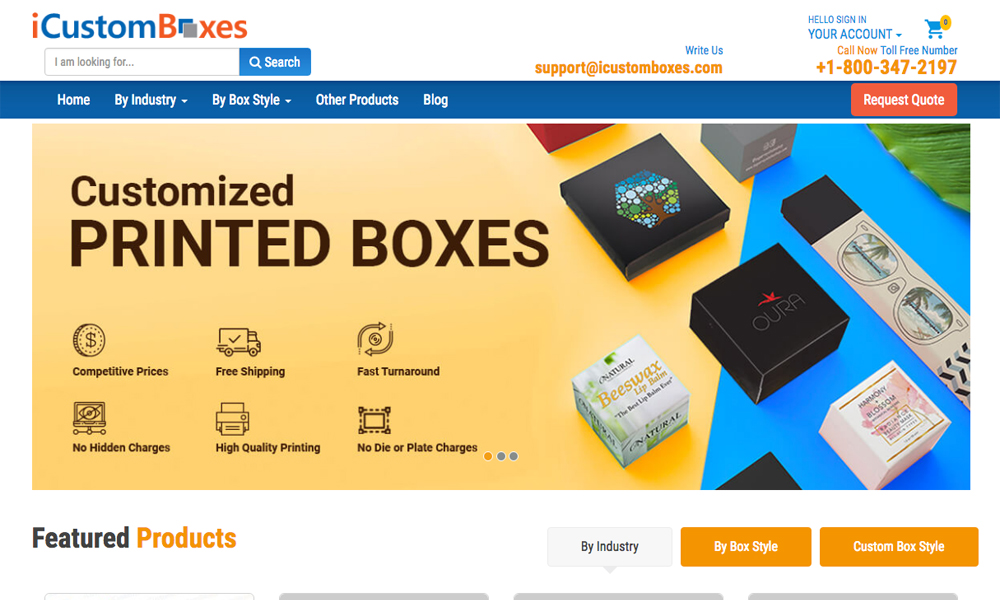Click the Free Shipping truck icon
Image resolution: width=1000 pixels, height=600 pixels.
[239, 342]
